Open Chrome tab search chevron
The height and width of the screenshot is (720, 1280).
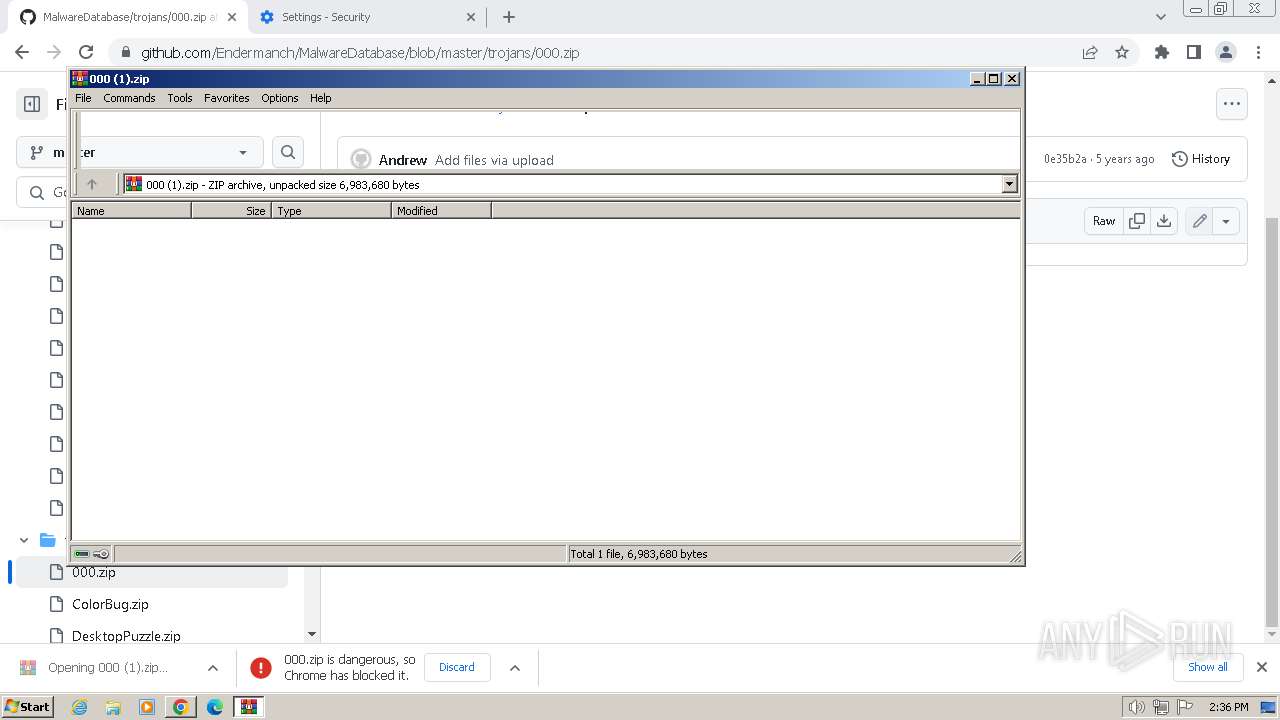pyautogui.click(x=1161, y=17)
